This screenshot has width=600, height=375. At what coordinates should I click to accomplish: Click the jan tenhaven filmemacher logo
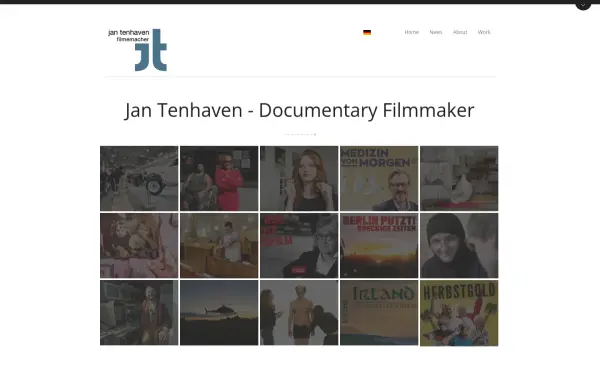138,50
